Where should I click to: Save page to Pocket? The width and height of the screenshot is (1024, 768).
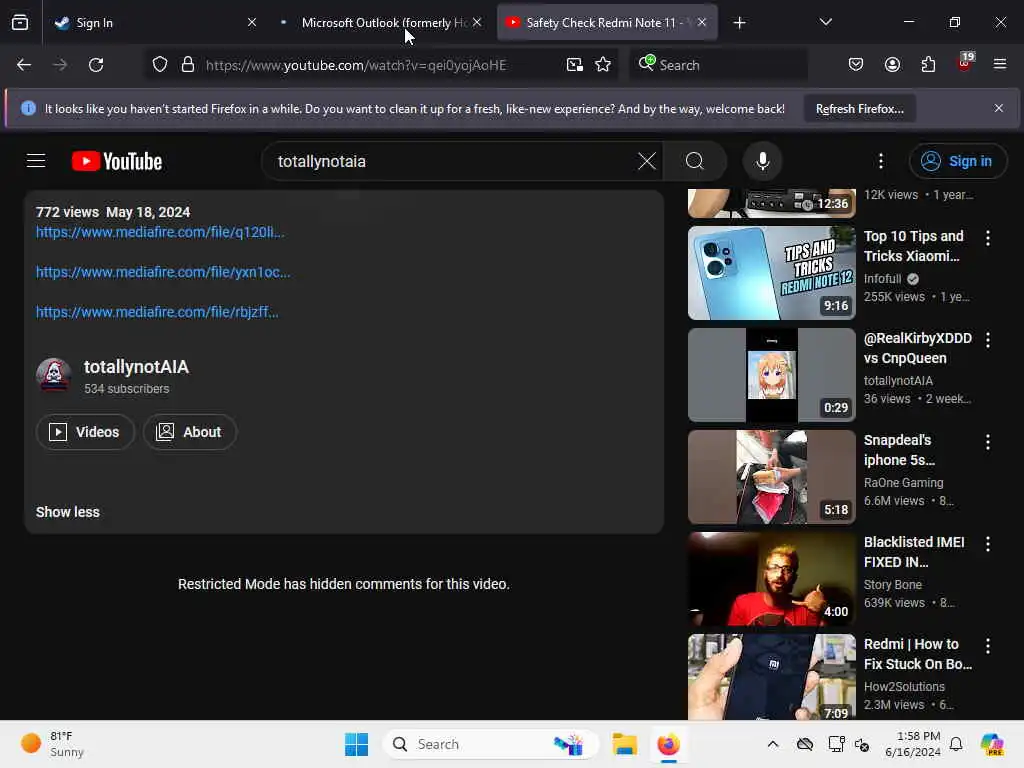pyautogui.click(x=856, y=65)
